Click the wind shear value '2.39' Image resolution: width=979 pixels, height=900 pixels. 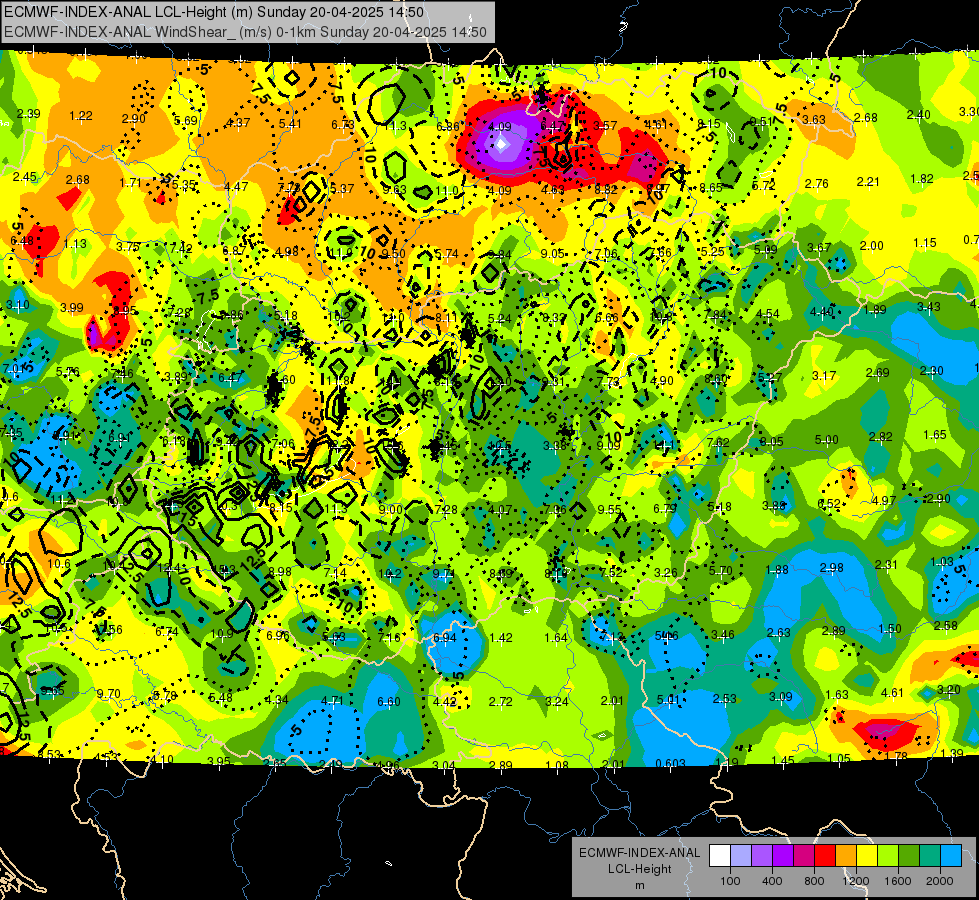click(x=29, y=114)
